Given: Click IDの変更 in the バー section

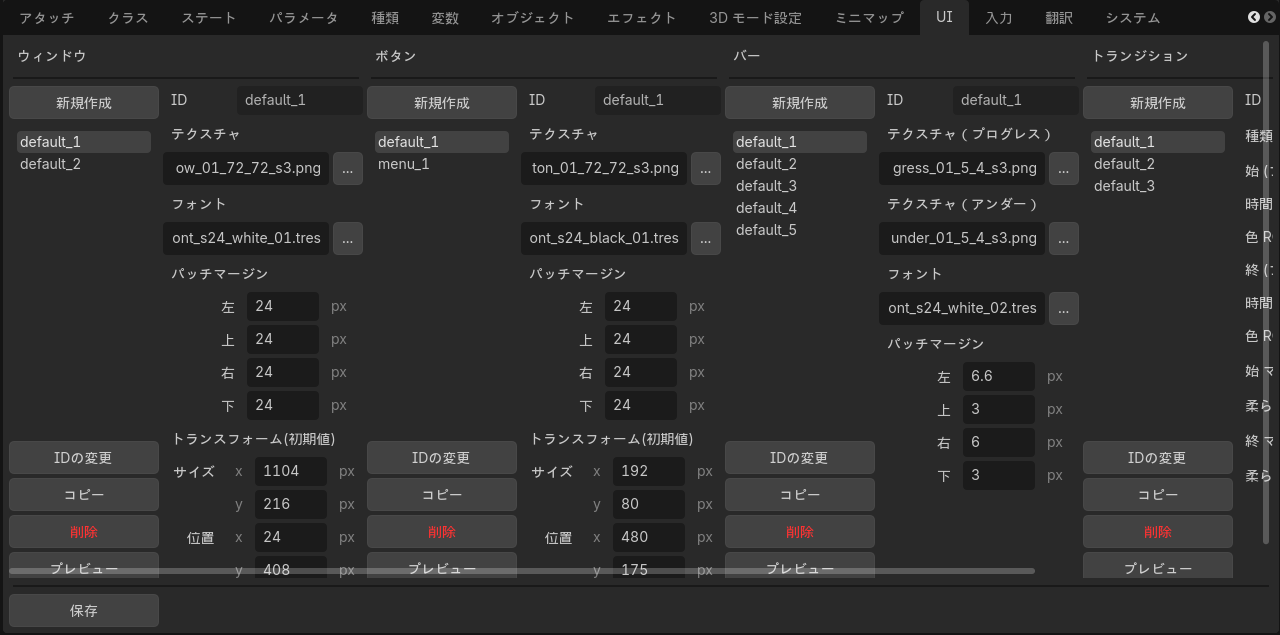Looking at the screenshot, I should tap(800, 458).
